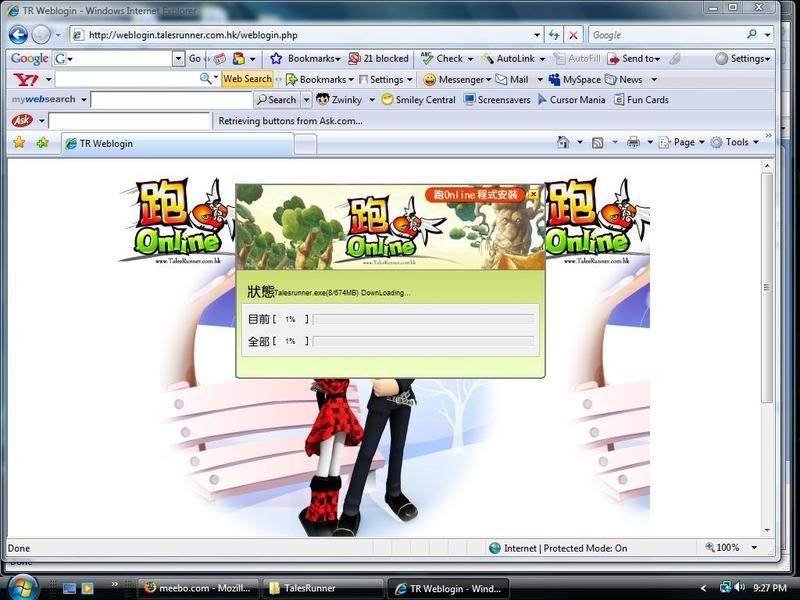Screen dimensions: 800x600
Task: Click the Add to Favorites icon
Action: pyautogui.click(x=42, y=143)
